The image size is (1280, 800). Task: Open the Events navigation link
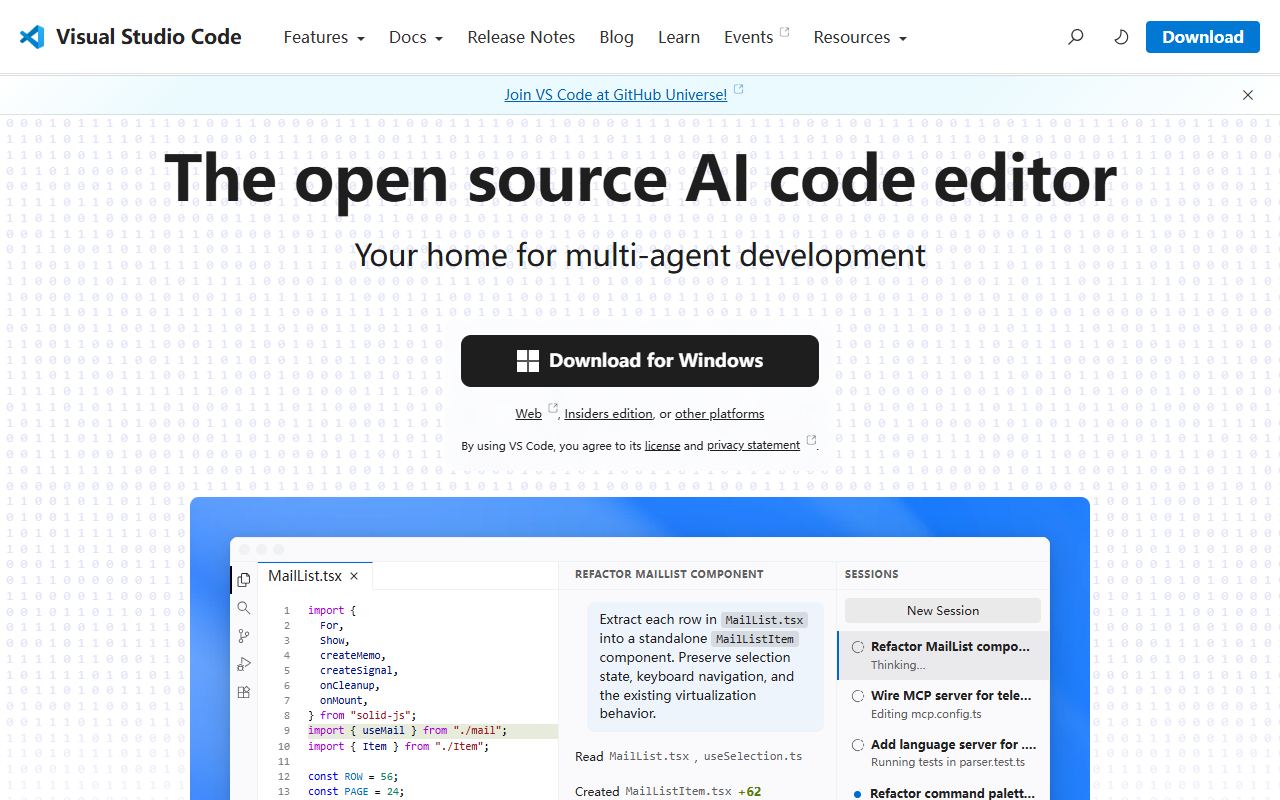(x=756, y=37)
